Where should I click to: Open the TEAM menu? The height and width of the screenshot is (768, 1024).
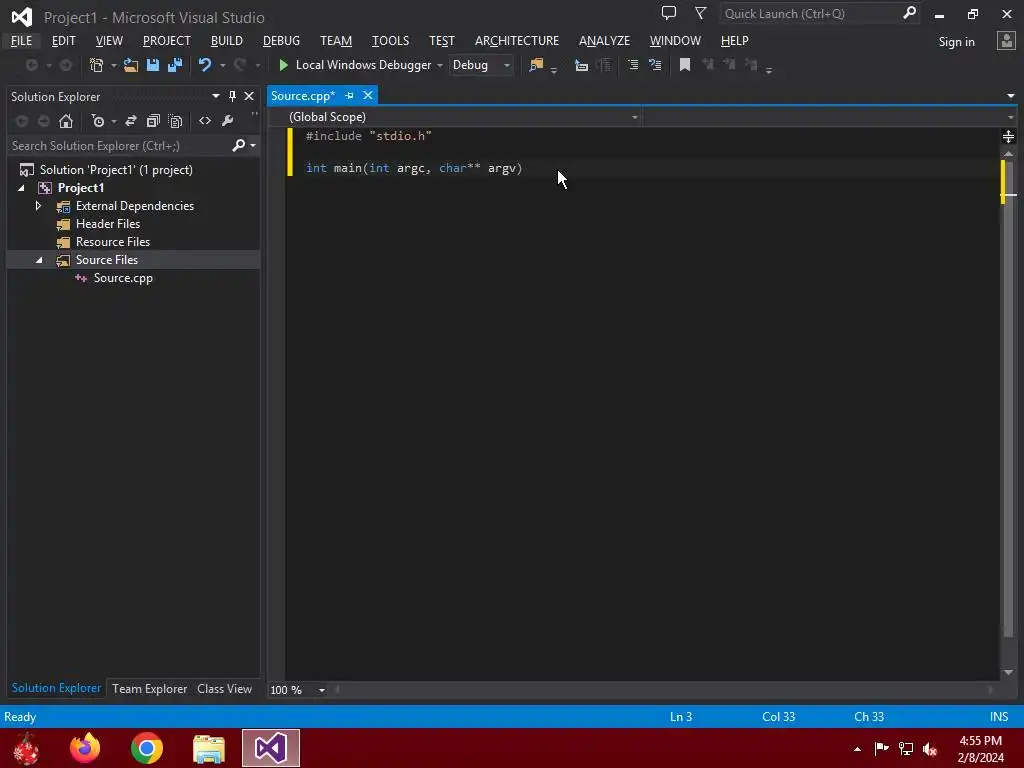[x=336, y=40]
